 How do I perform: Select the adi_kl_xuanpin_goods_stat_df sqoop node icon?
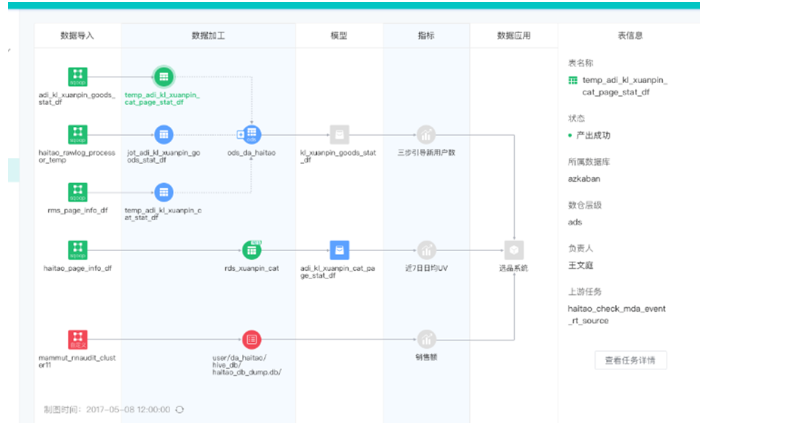tap(78, 77)
